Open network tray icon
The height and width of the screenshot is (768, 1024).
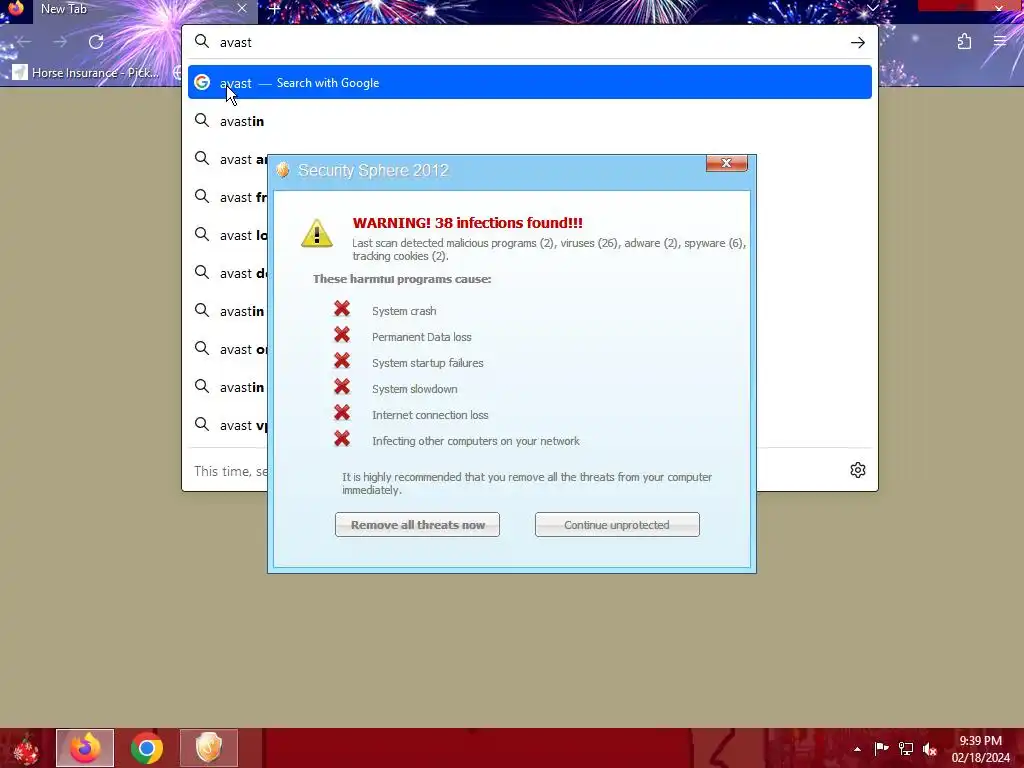pyautogui.click(x=906, y=748)
